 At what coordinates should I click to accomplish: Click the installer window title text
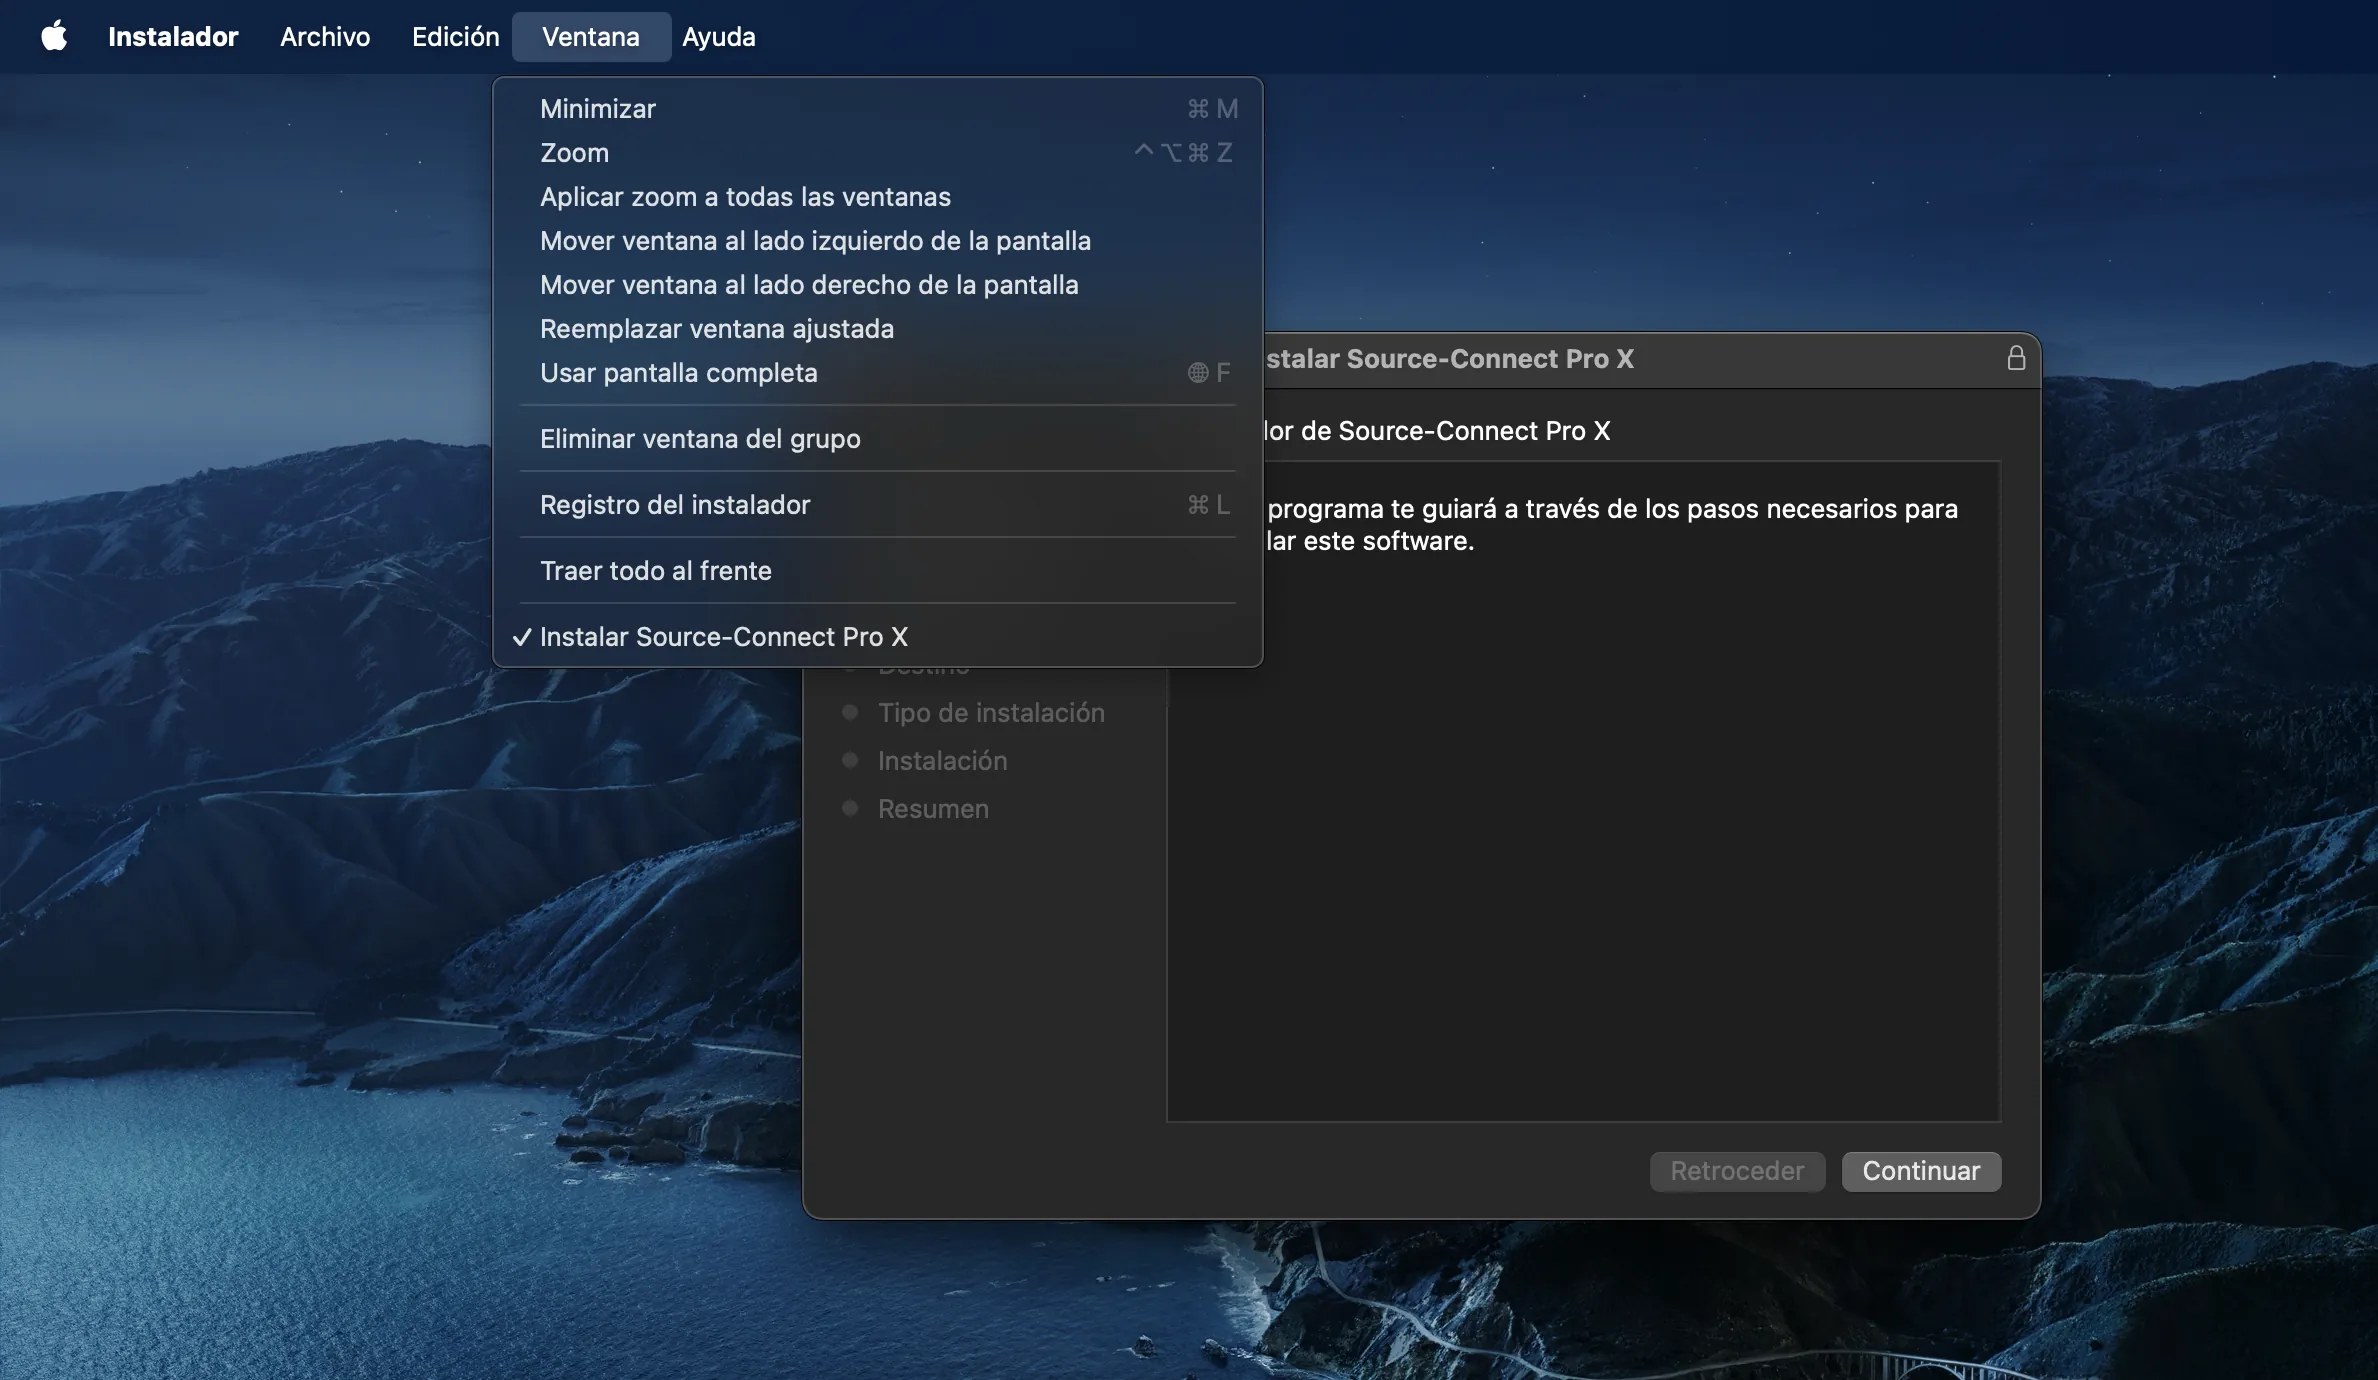[x=1449, y=358]
